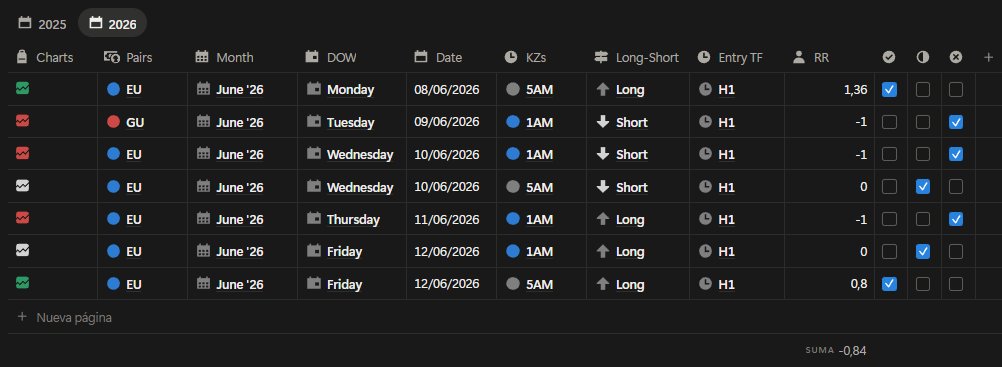Add a row via Nueva página

(65, 317)
